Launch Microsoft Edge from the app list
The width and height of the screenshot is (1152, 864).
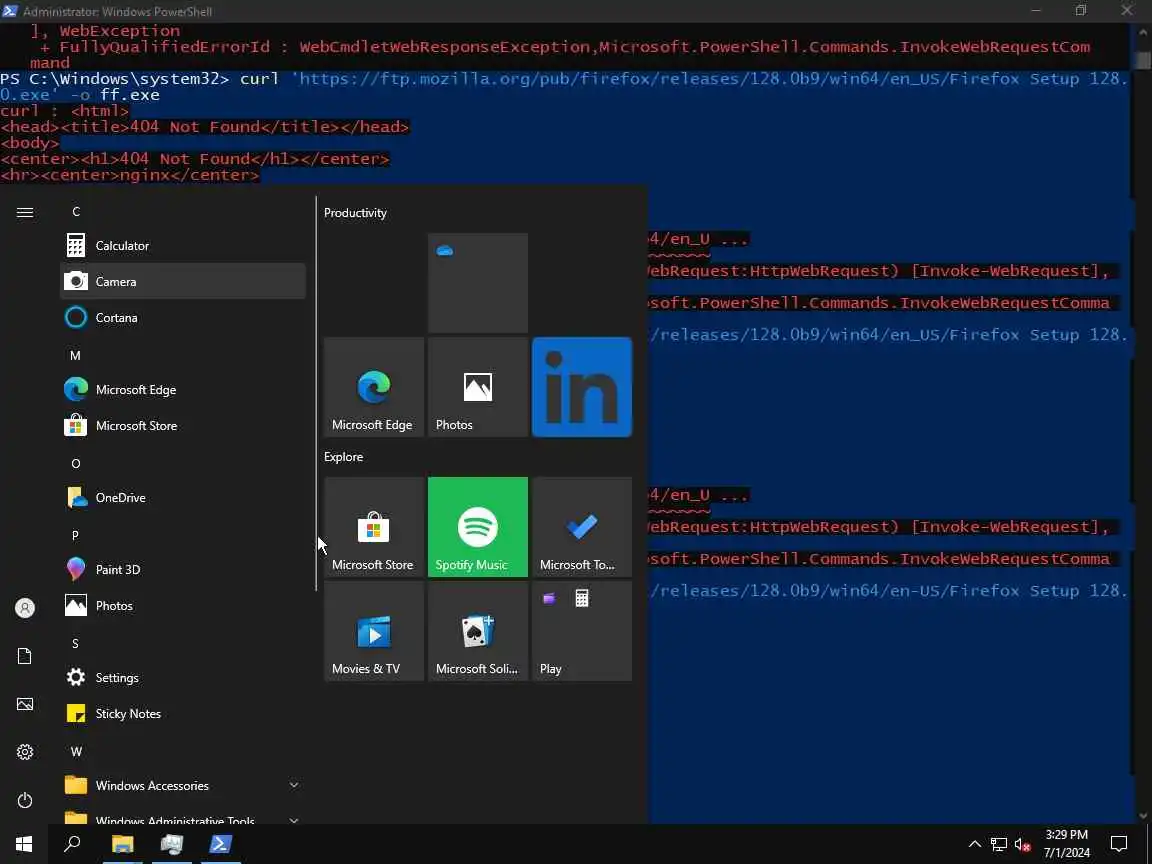182,389
